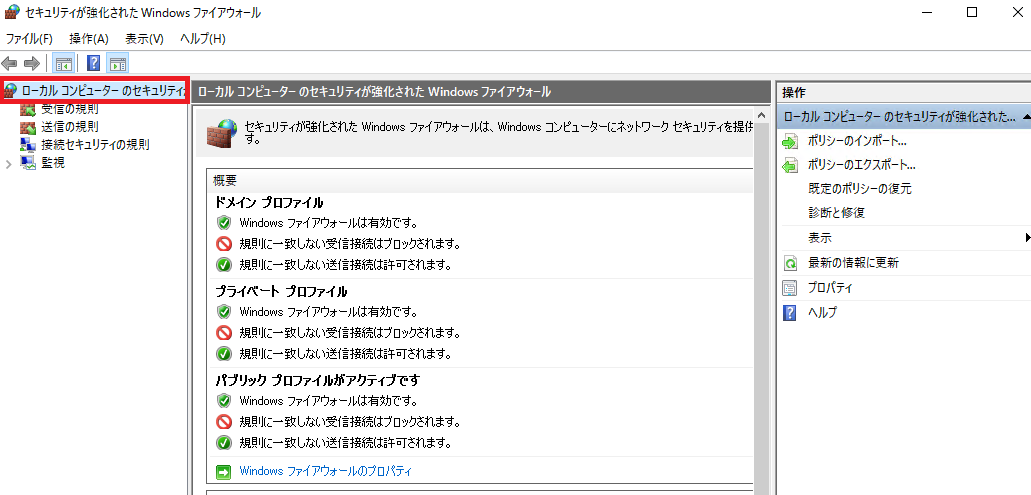Open the ヘルプ(H) menu
The height and width of the screenshot is (495, 1031).
[x=203, y=39]
